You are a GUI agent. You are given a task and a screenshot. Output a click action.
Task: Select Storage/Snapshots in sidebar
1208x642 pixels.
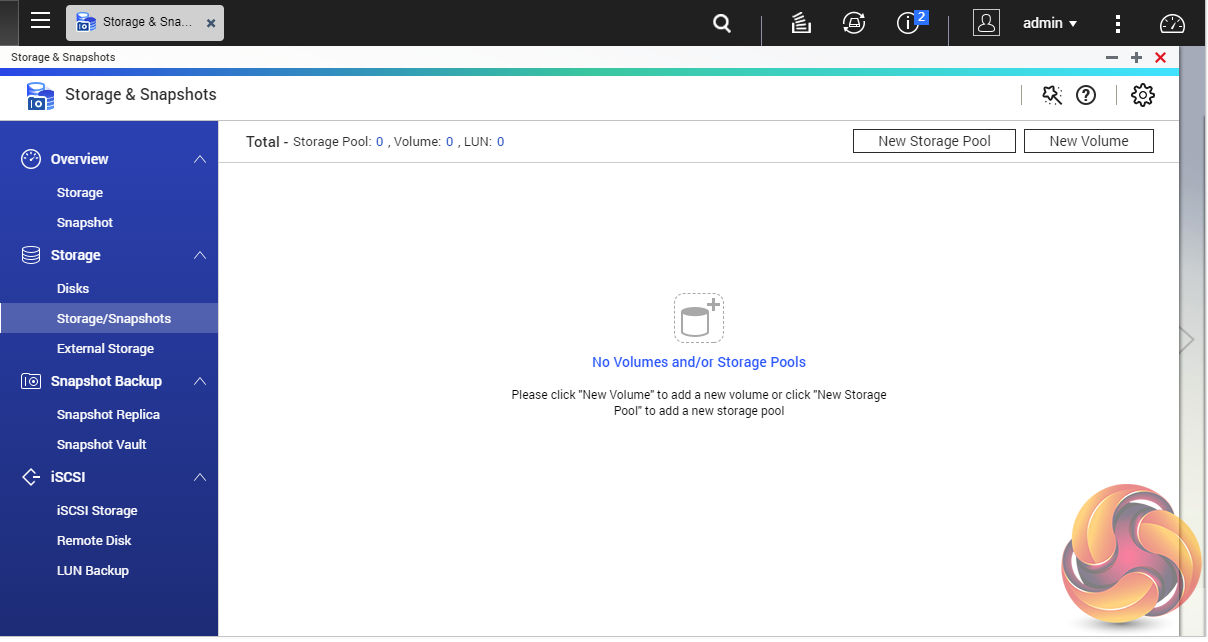(x=109, y=318)
